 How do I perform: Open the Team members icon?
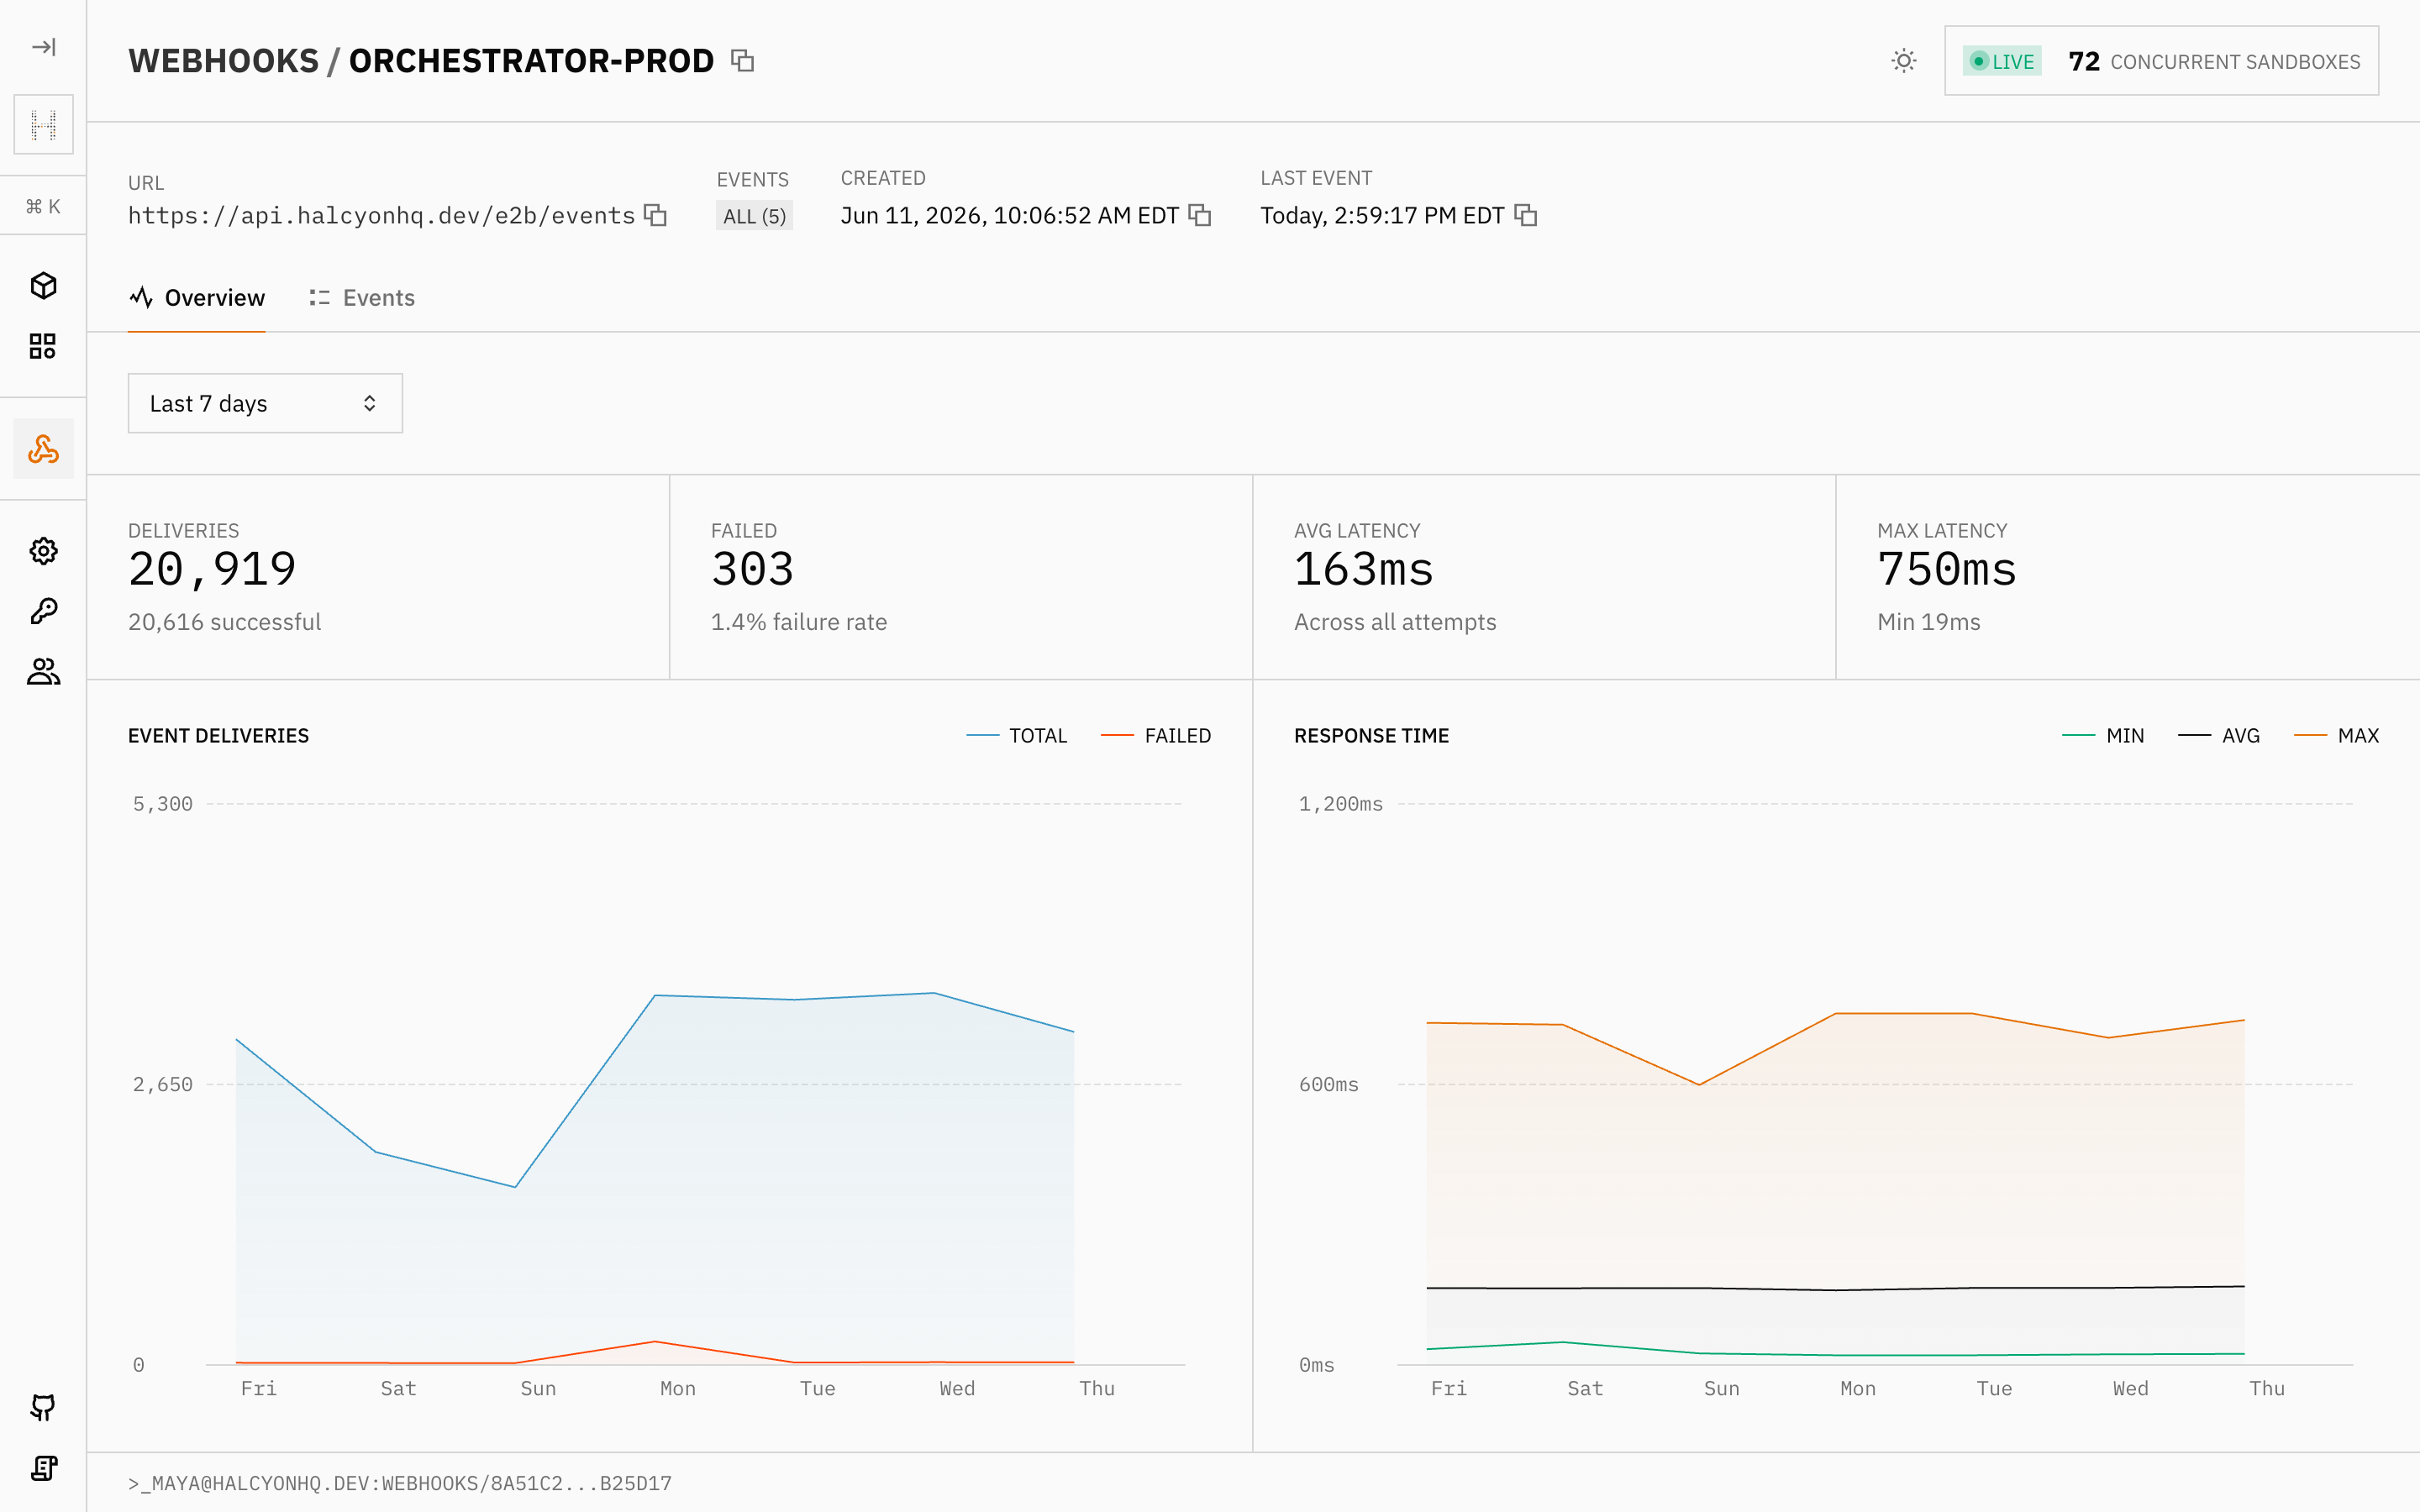tap(43, 671)
